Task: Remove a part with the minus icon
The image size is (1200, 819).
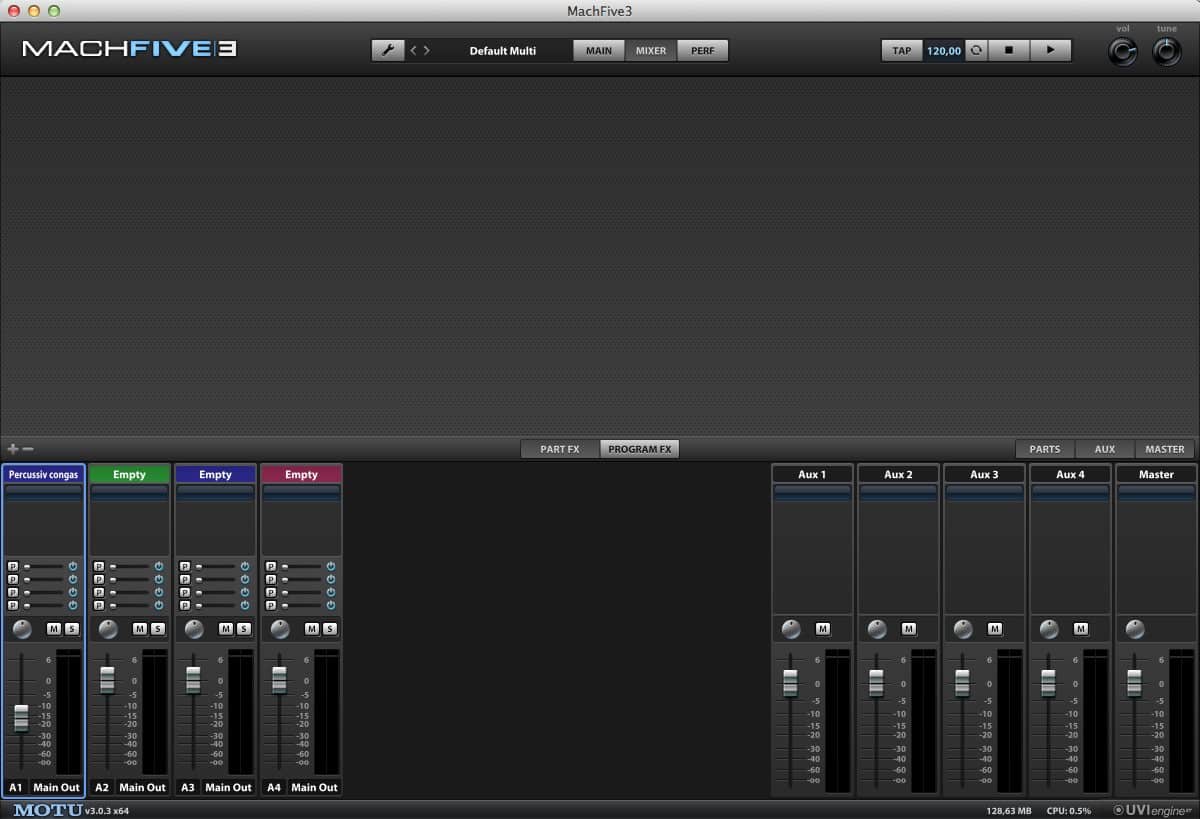Action: [28, 449]
